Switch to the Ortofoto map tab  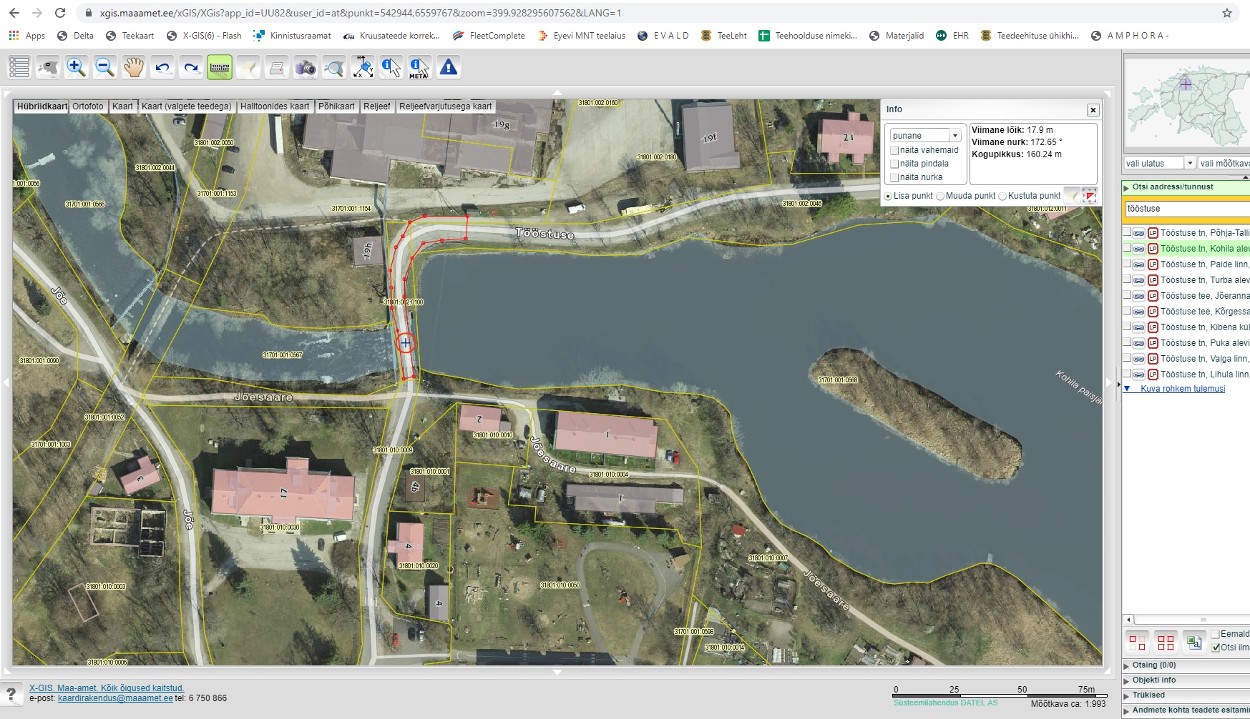[x=88, y=106]
